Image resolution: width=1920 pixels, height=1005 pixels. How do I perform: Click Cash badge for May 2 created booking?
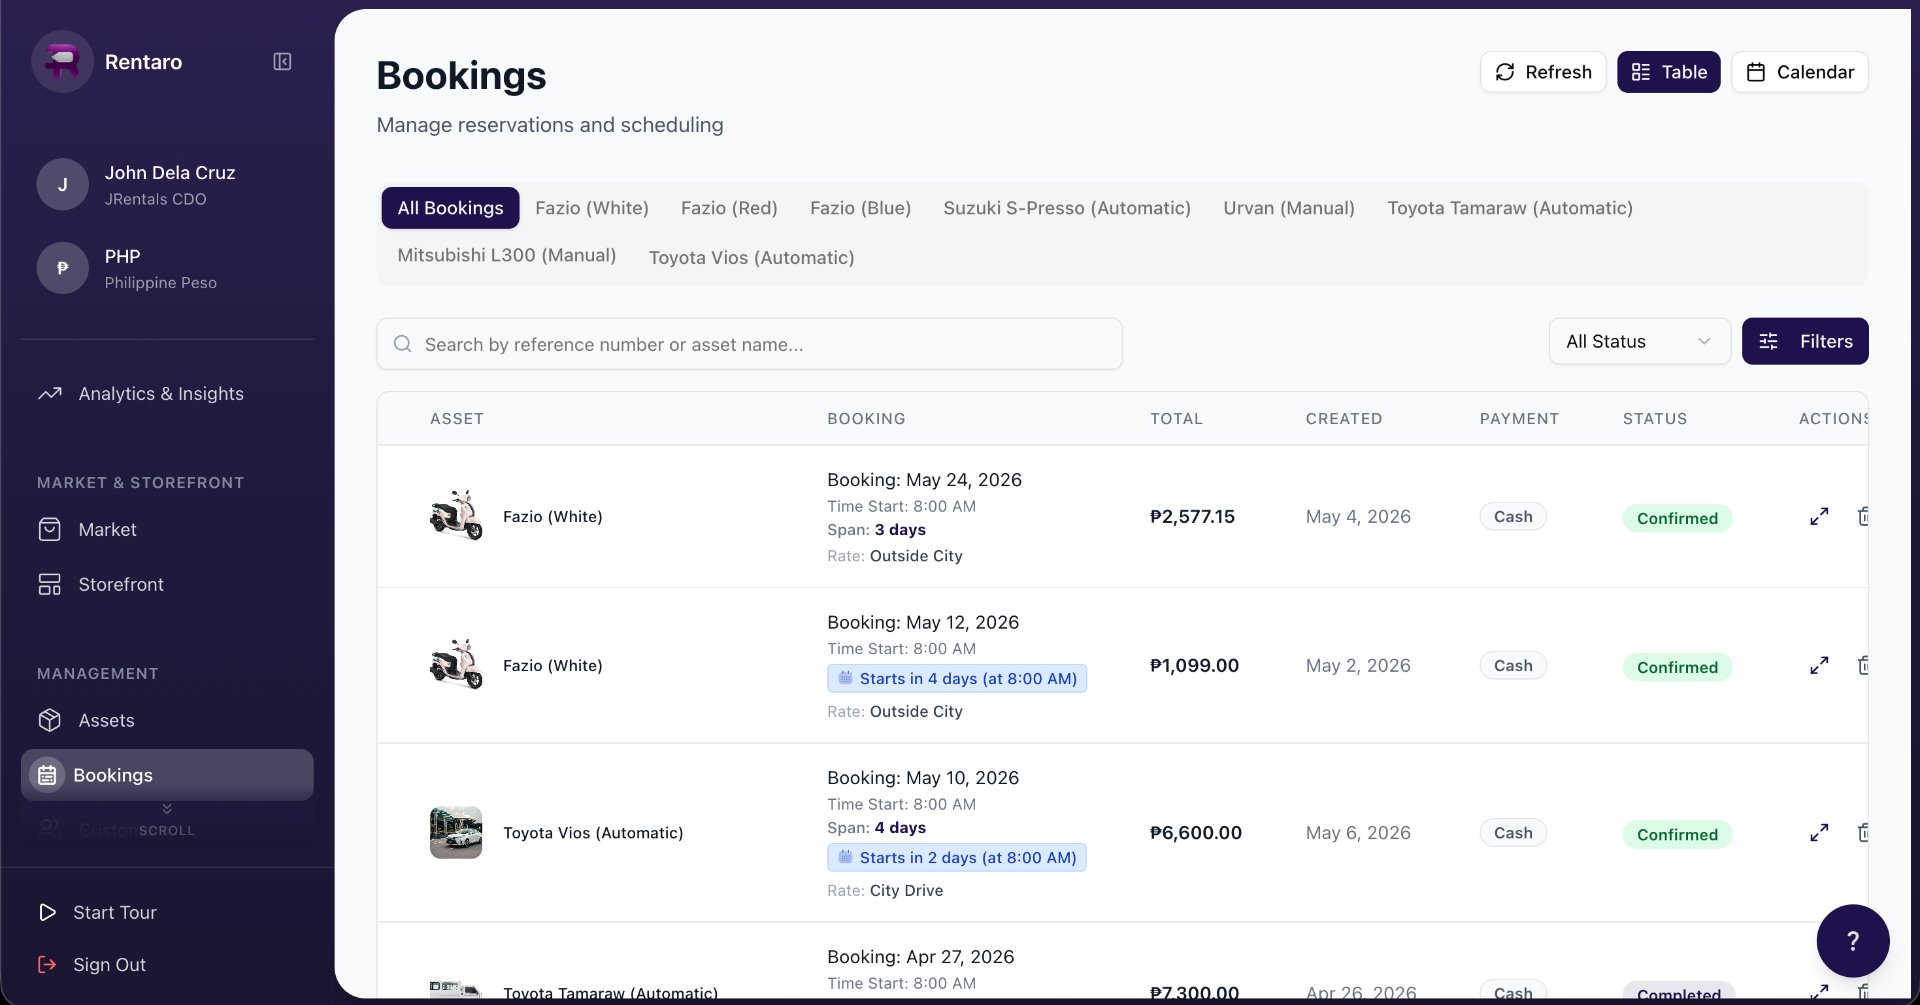click(x=1513, y=666)
